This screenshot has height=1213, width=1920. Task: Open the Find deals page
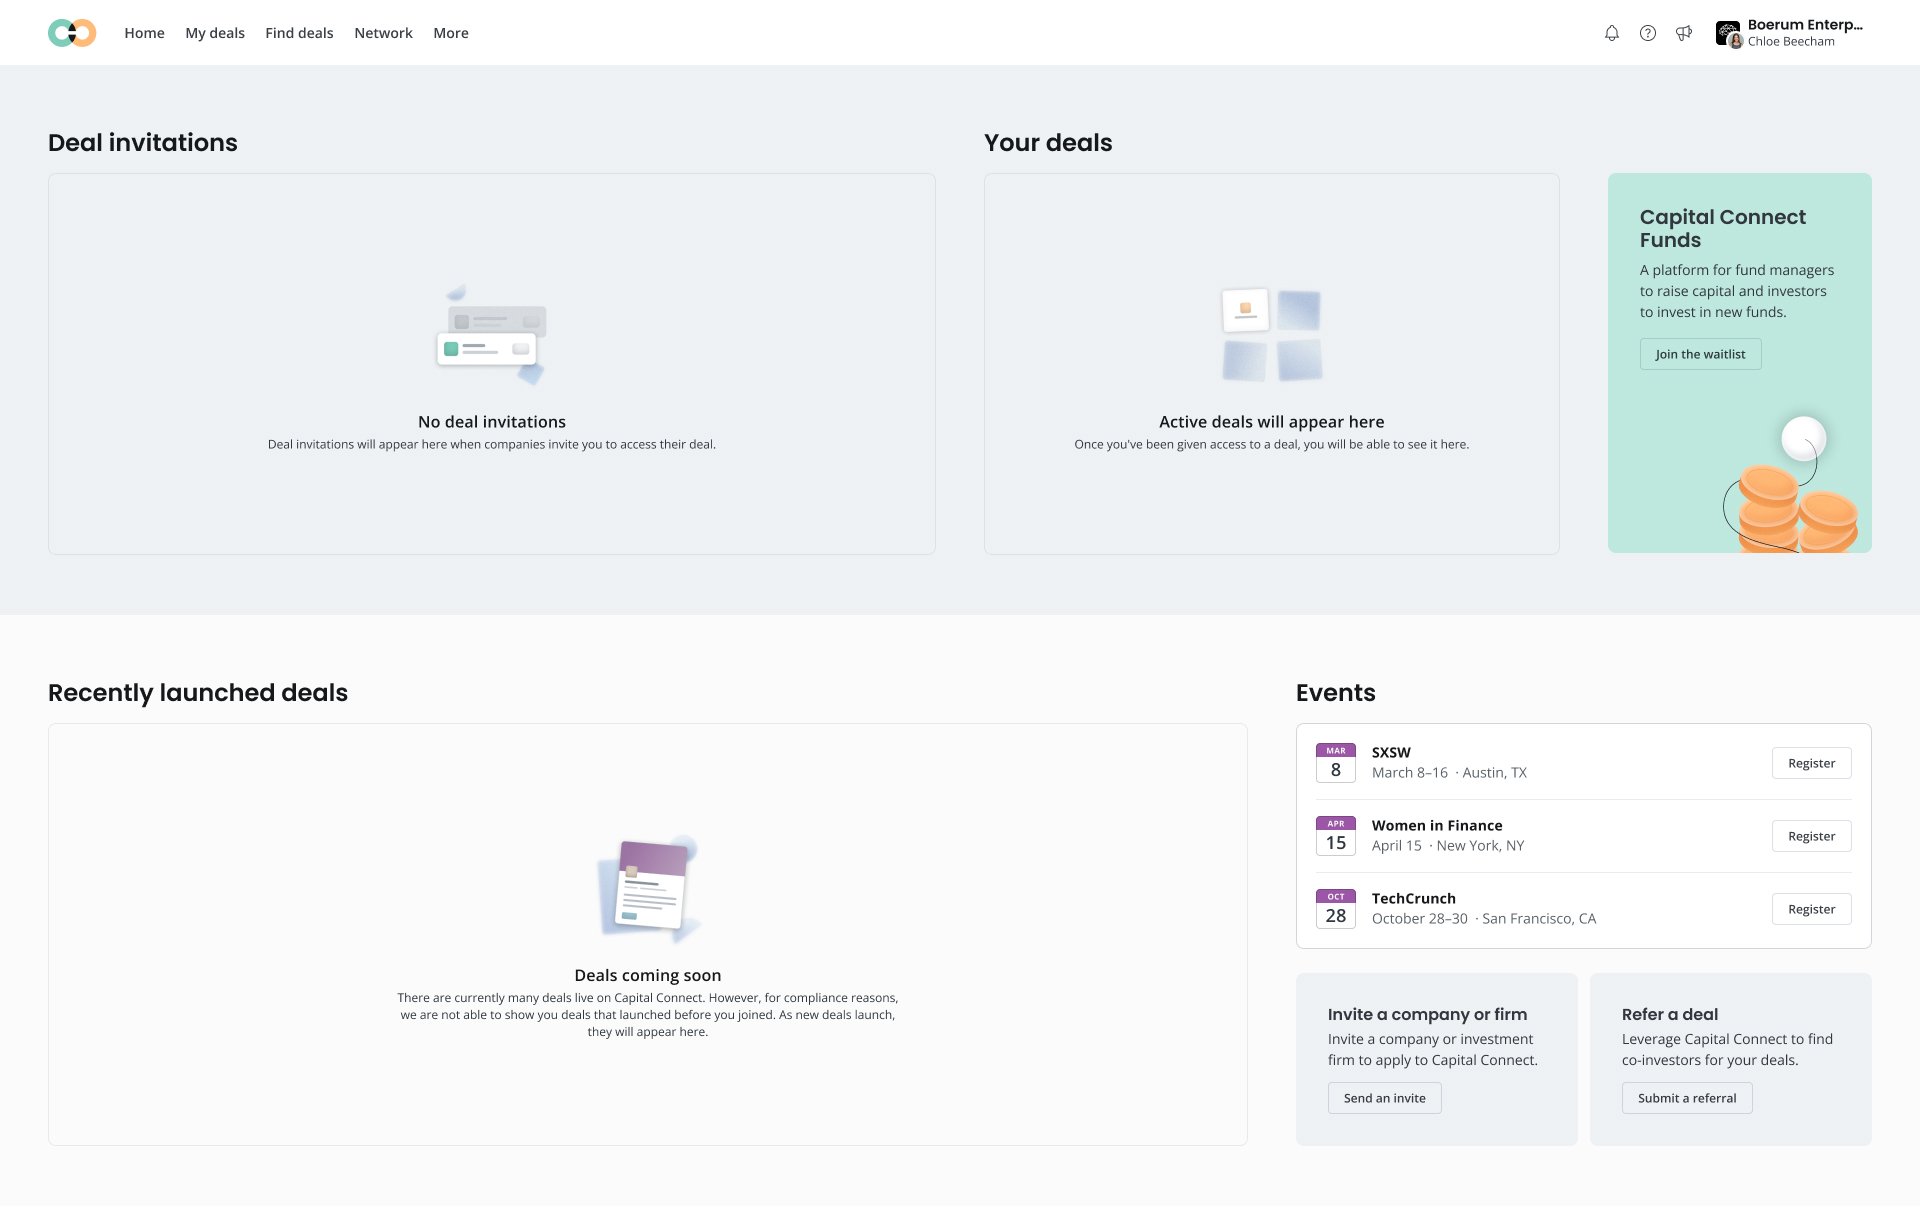pos(299,33)
